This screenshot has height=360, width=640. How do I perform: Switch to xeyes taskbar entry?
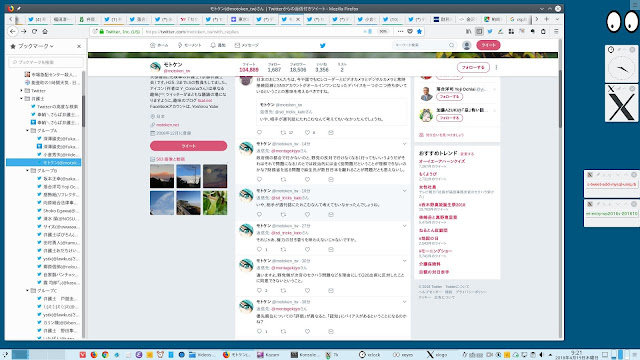tap(403, 355)
